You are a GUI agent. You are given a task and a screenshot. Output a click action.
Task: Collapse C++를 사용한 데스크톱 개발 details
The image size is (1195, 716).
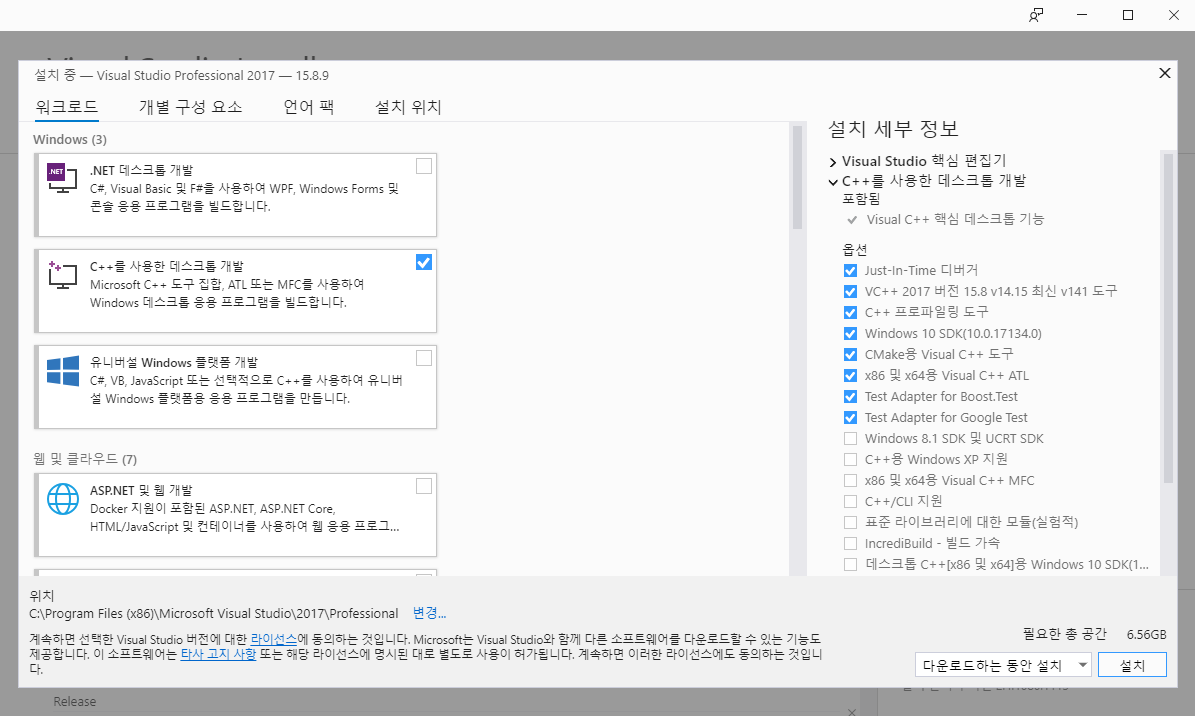point(833,181)
